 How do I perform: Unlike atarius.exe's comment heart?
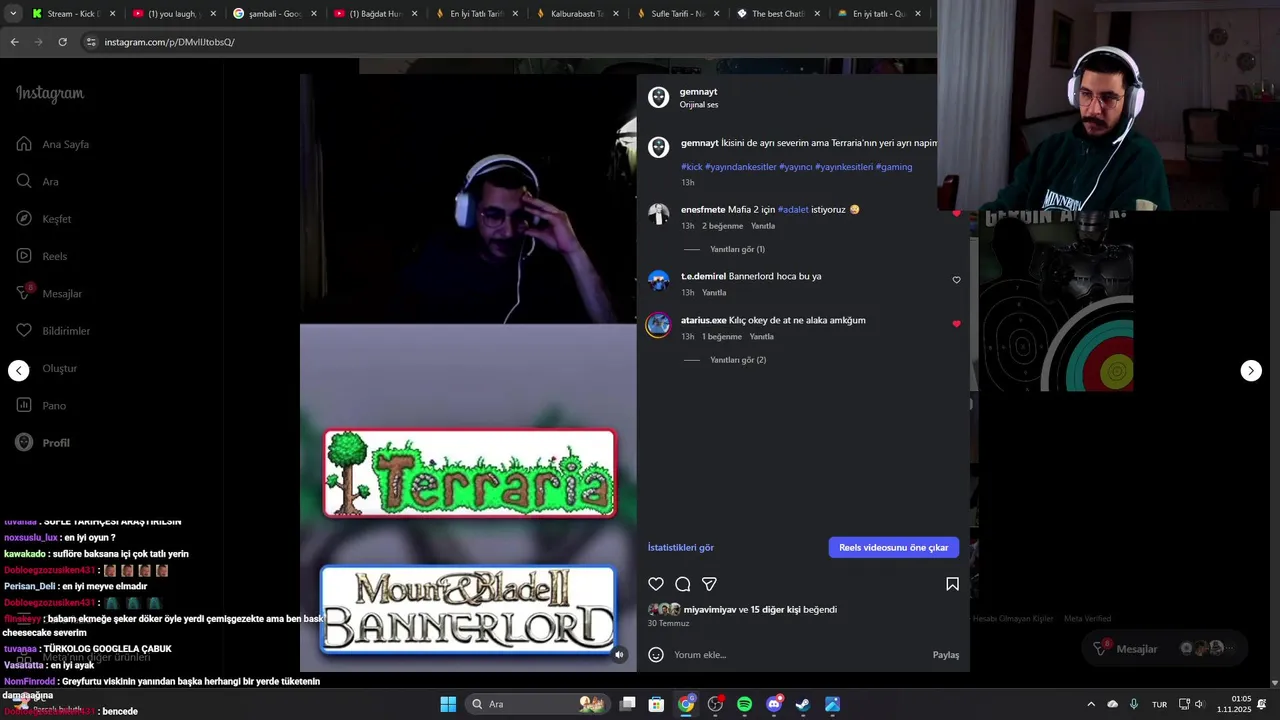pos(956,324)
